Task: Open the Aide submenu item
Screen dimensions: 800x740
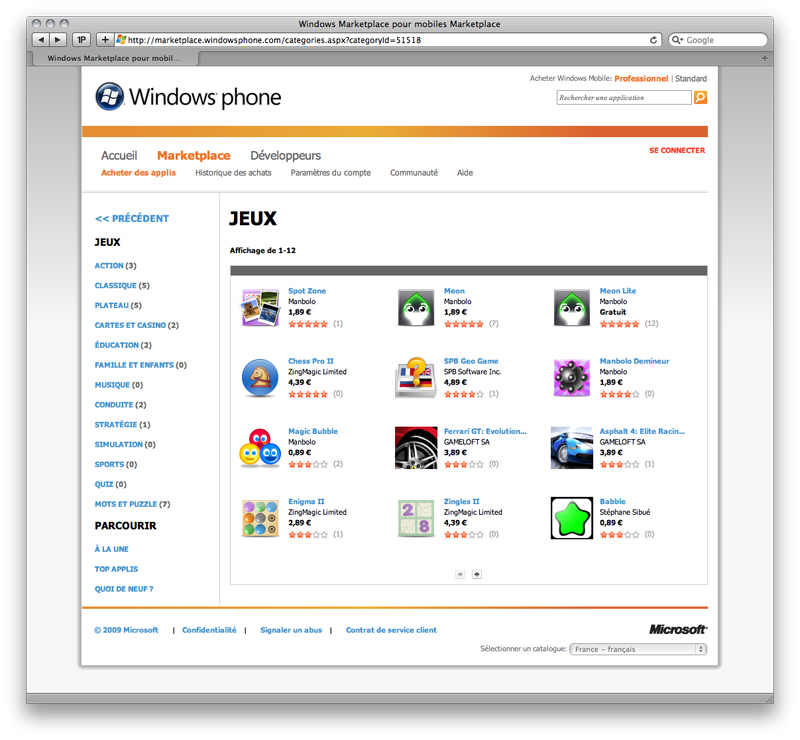Action: click(465, 173)
